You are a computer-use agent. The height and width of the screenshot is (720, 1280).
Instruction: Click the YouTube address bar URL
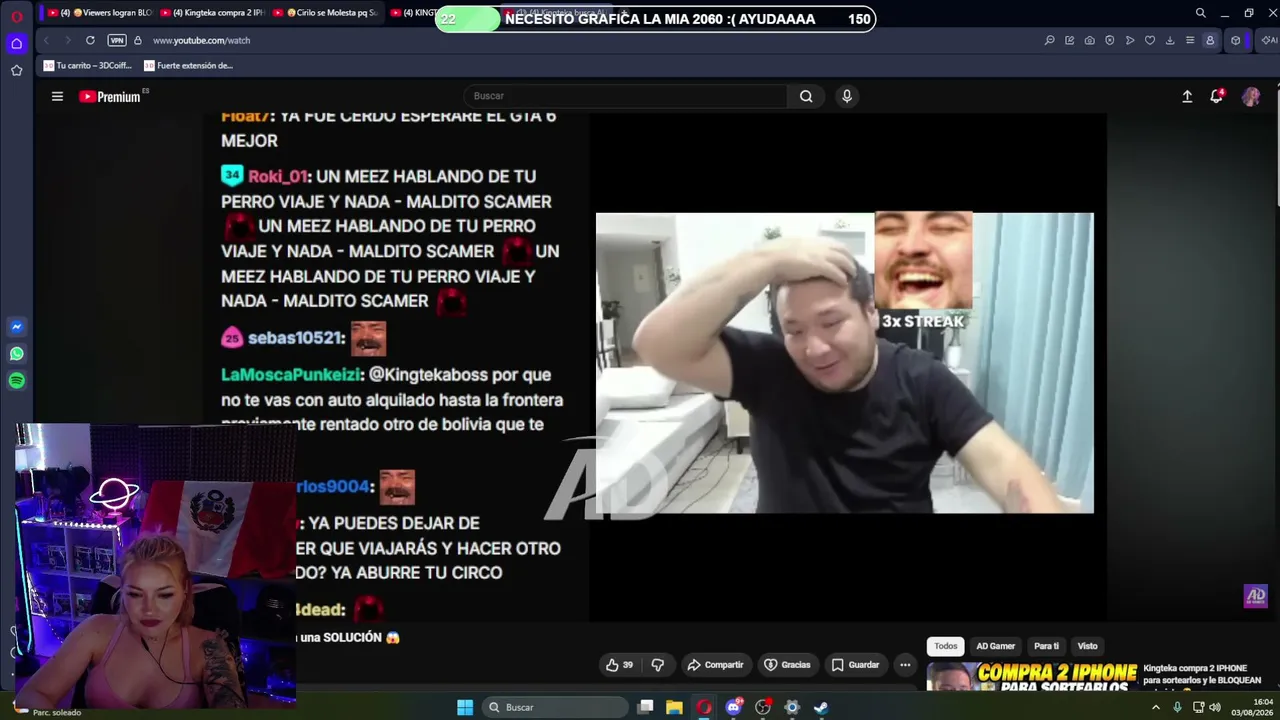(201, 40)
